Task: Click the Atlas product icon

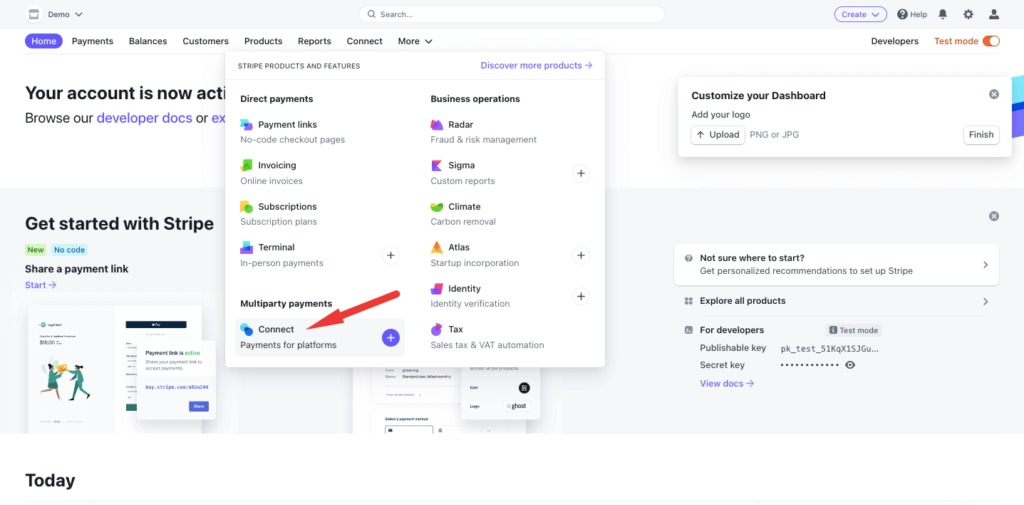Action: (x=437, y=248)
